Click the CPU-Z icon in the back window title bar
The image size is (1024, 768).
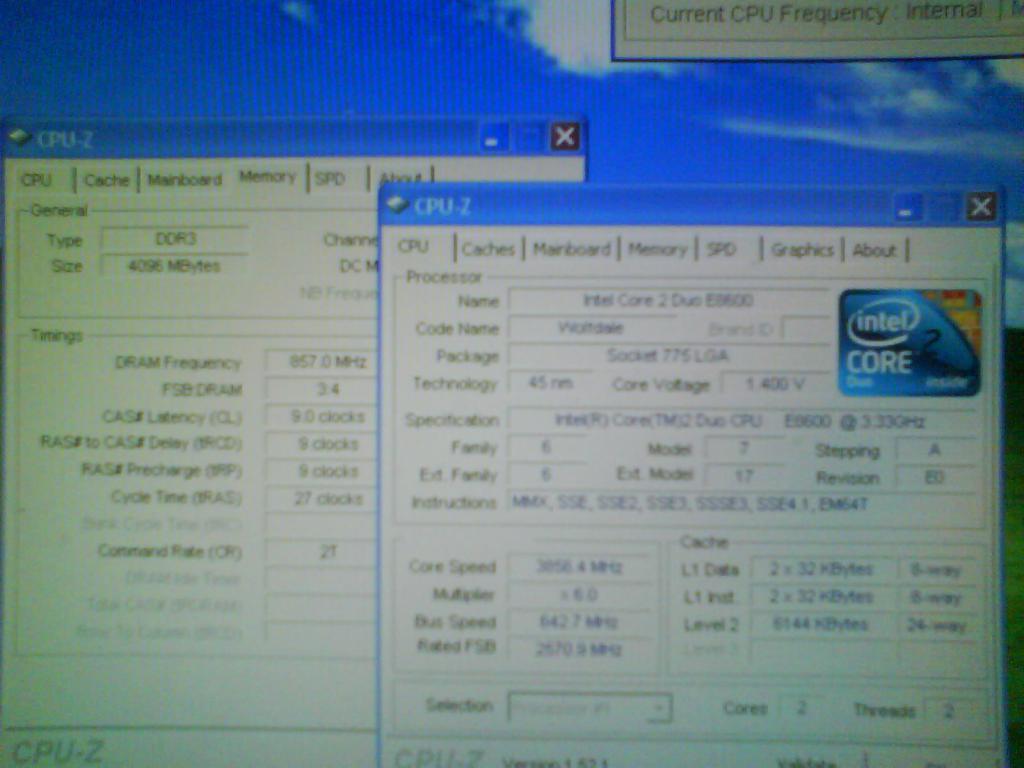pyautogui.click(x=20, y=138)
